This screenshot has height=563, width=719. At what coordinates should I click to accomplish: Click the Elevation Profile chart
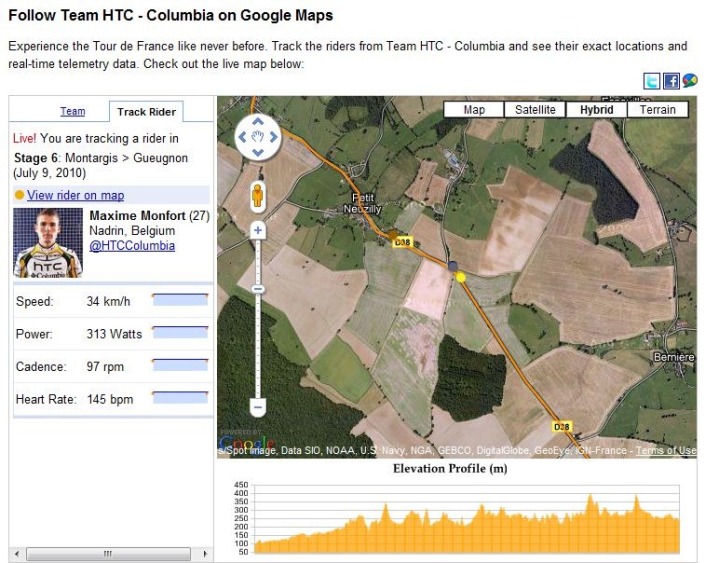466,518
